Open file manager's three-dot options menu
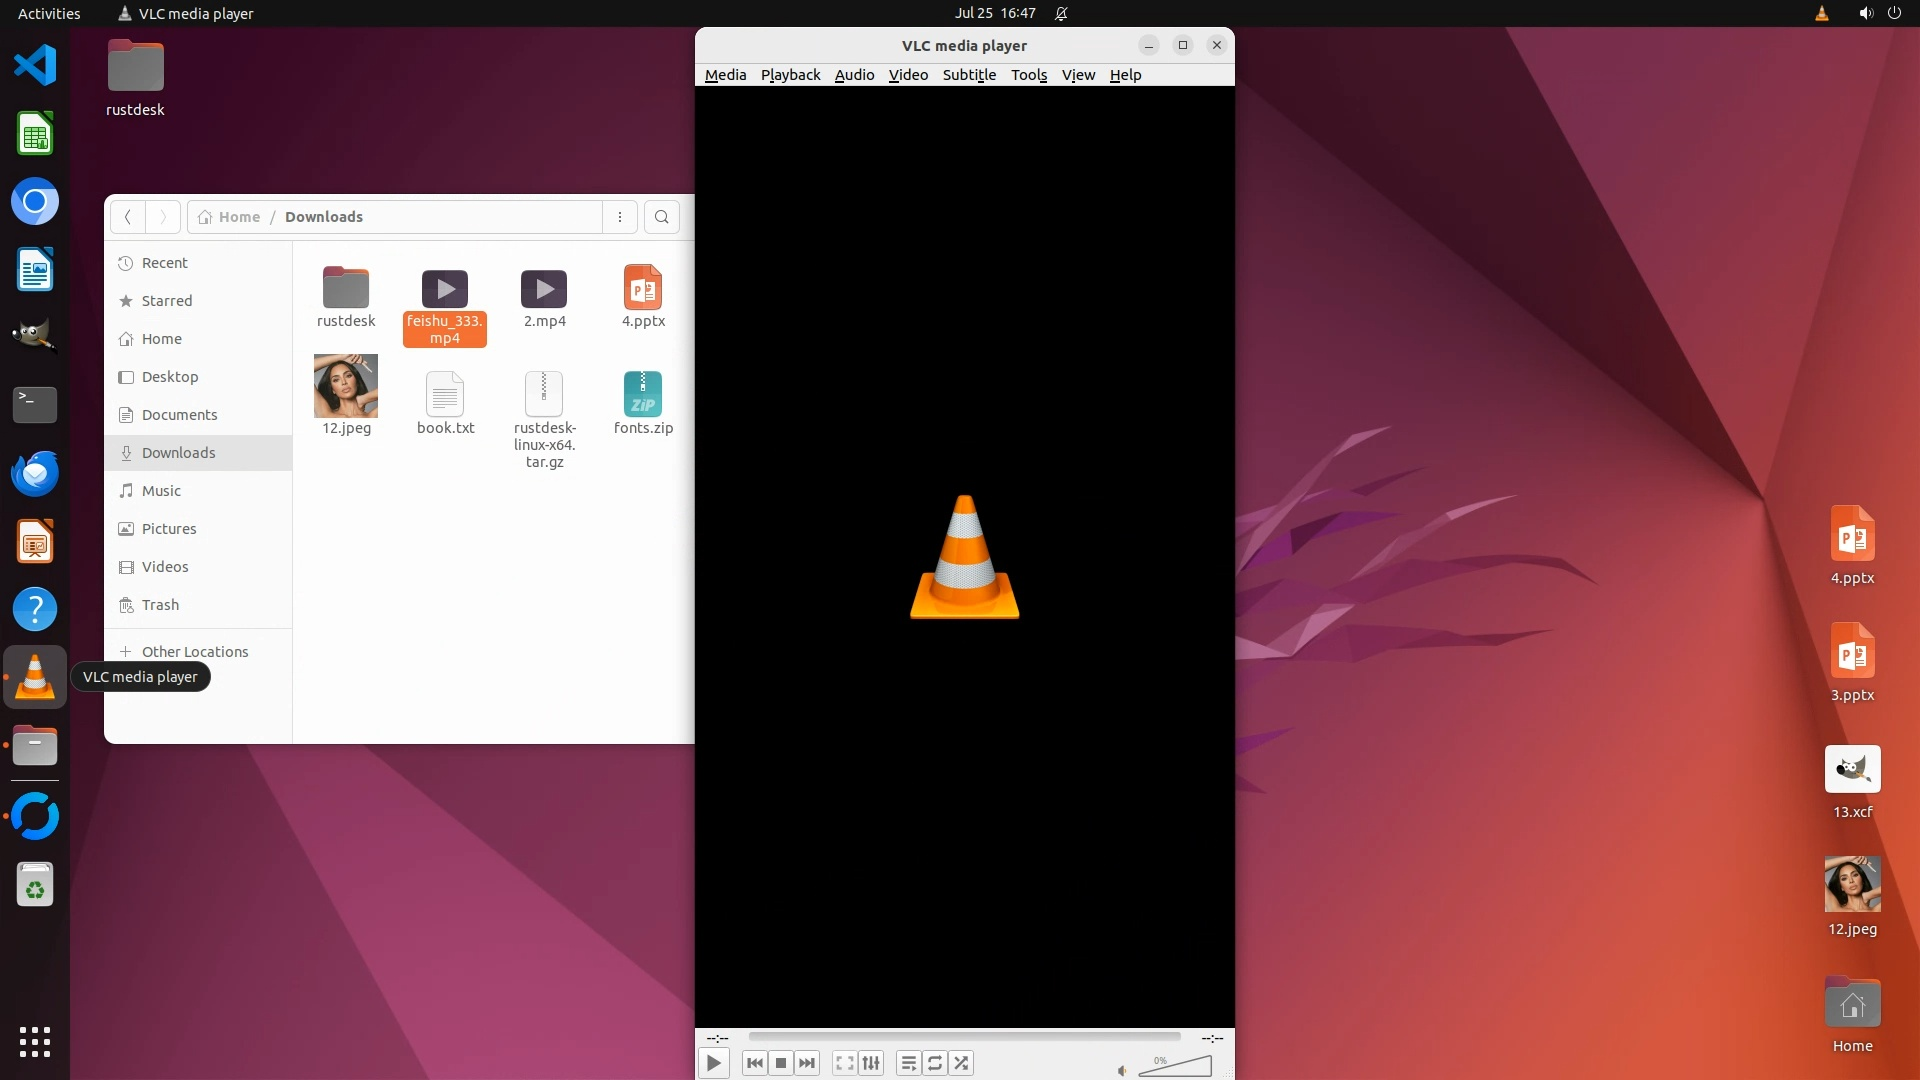 (x=620, y=217)
